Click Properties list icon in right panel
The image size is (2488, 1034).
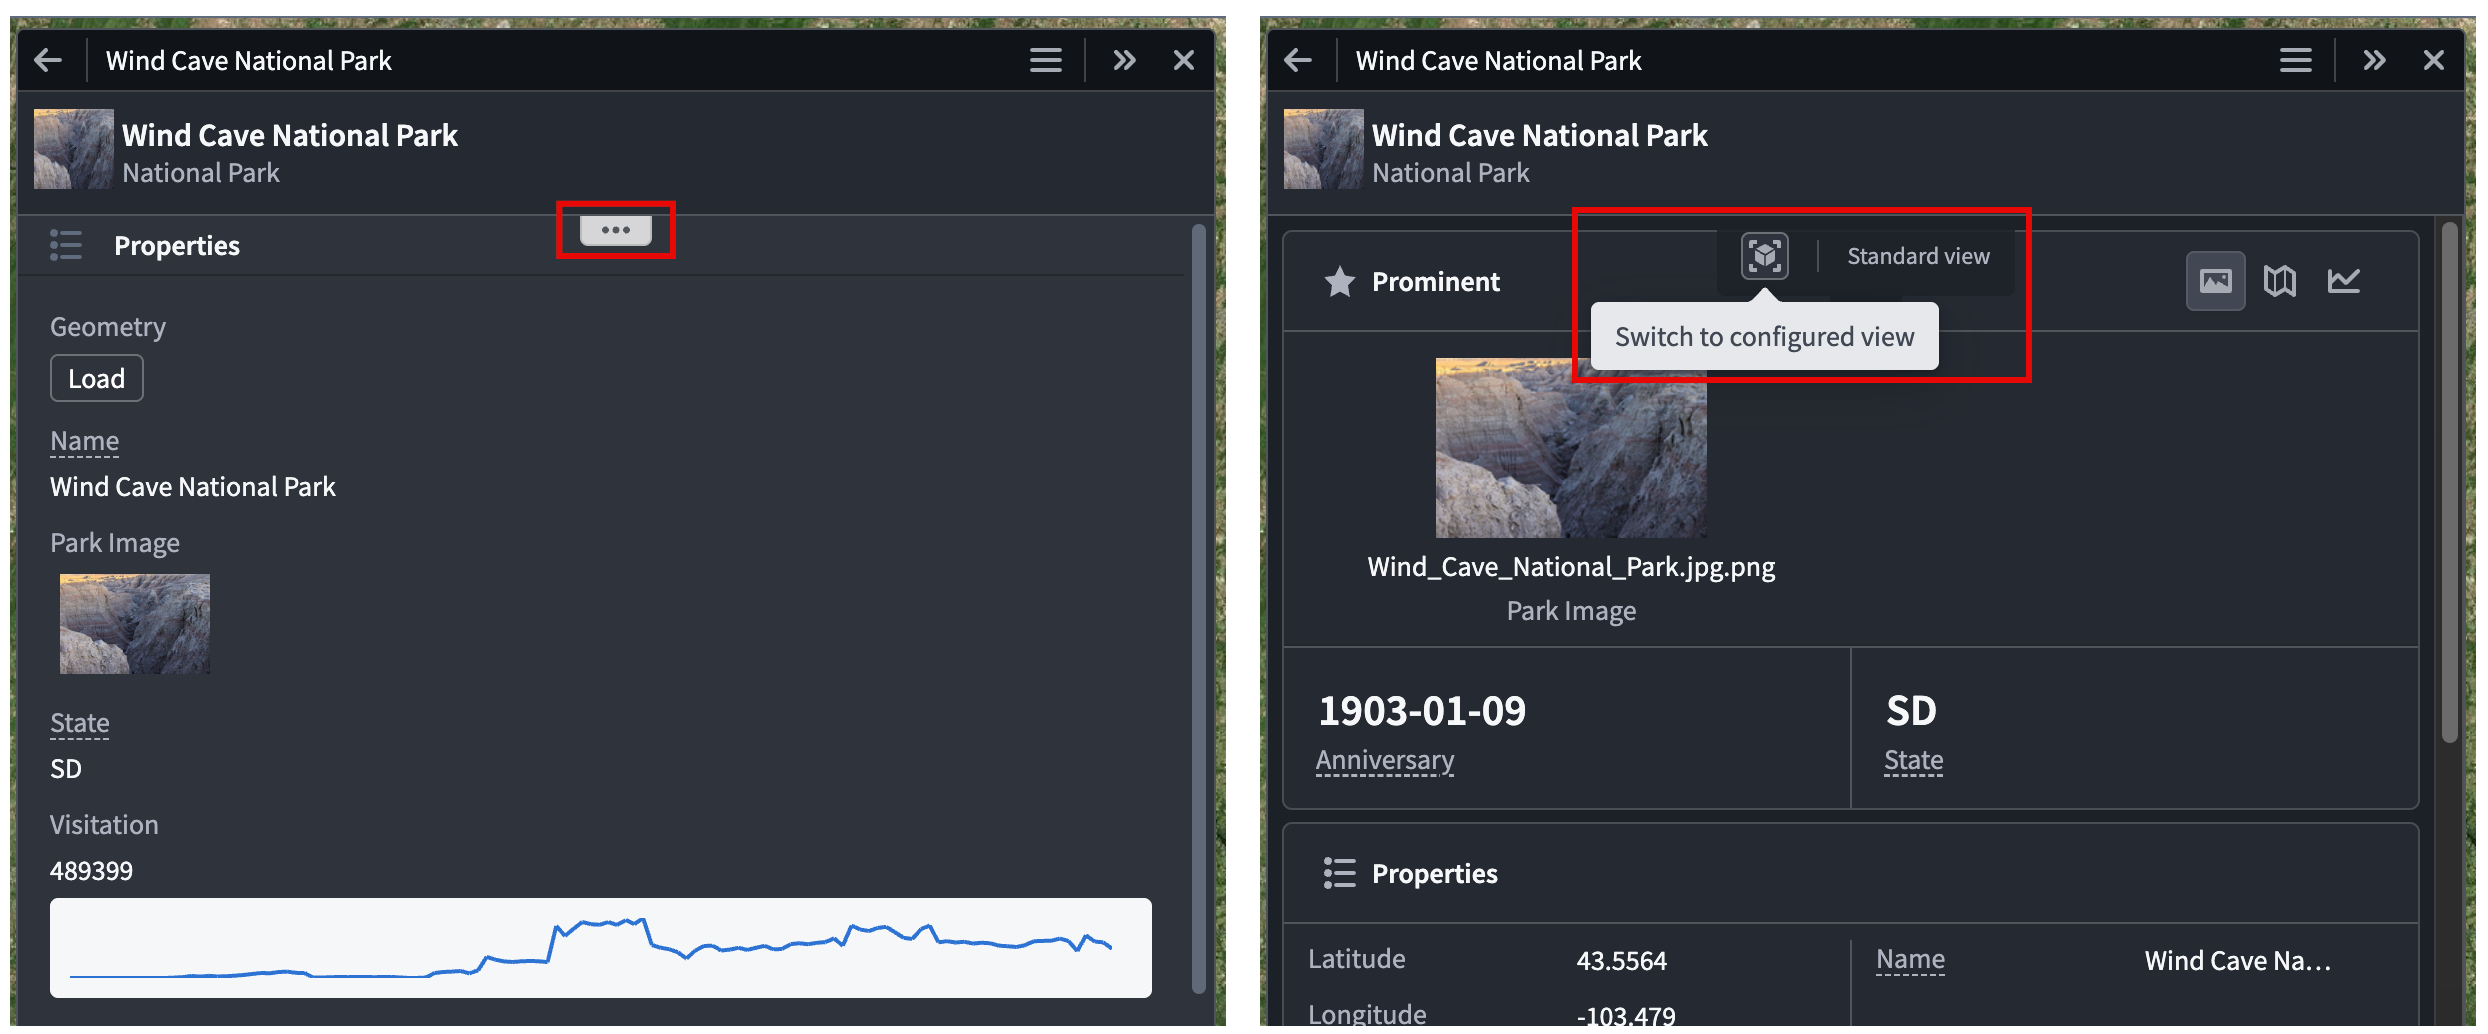pos(1340,873)
